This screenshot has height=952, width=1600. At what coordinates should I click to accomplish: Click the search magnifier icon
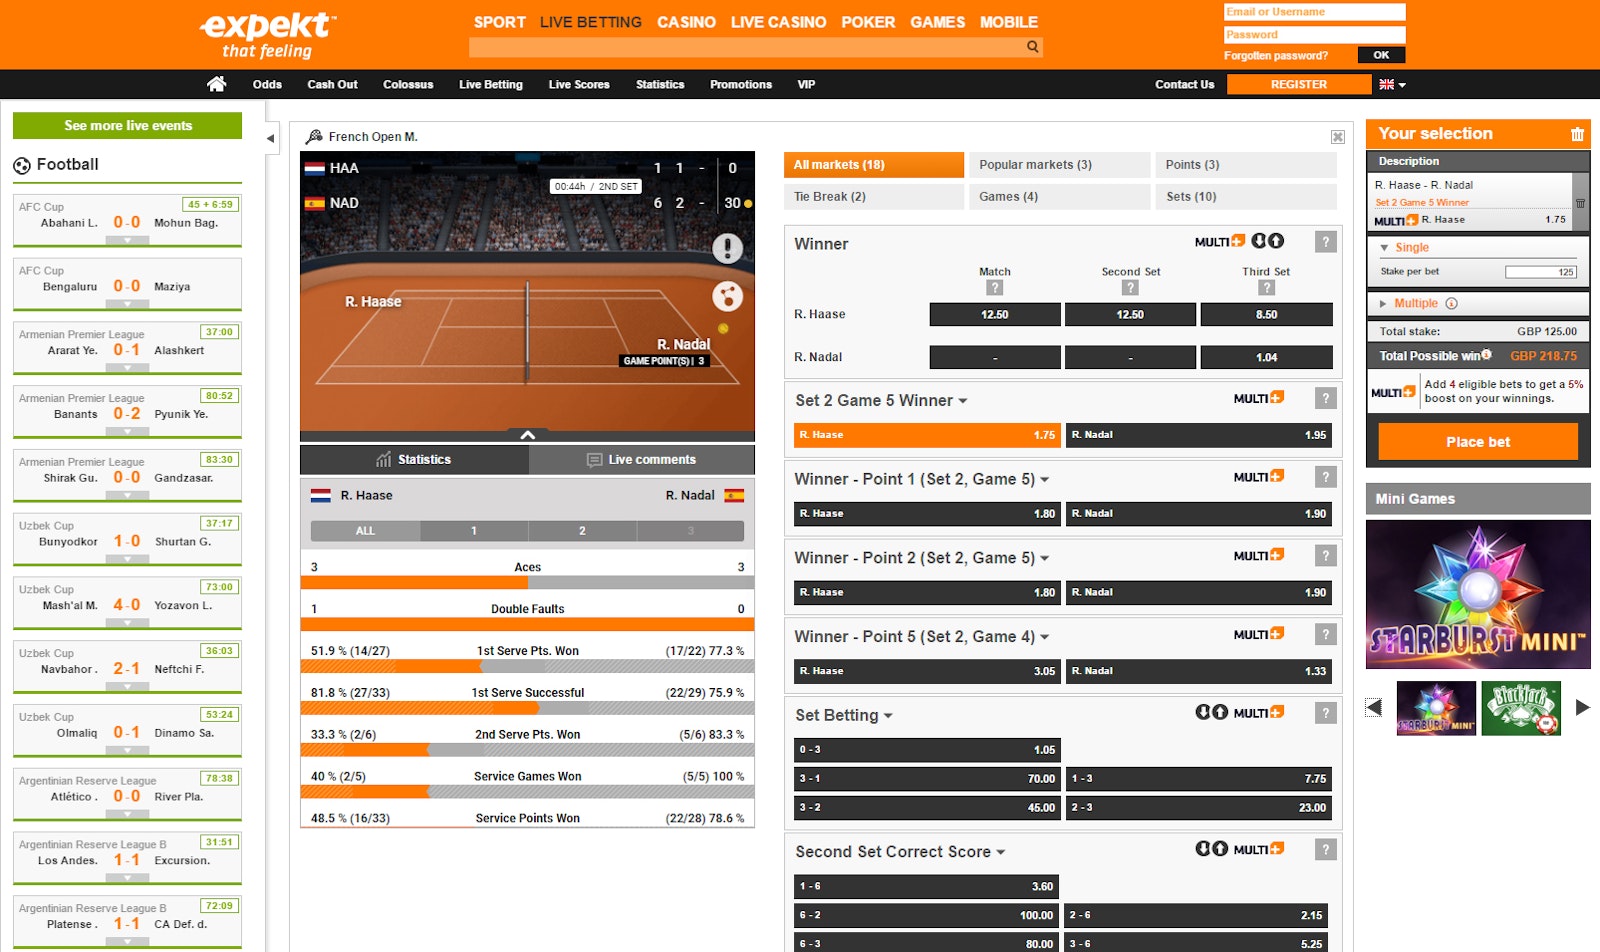pos(1032,46)
